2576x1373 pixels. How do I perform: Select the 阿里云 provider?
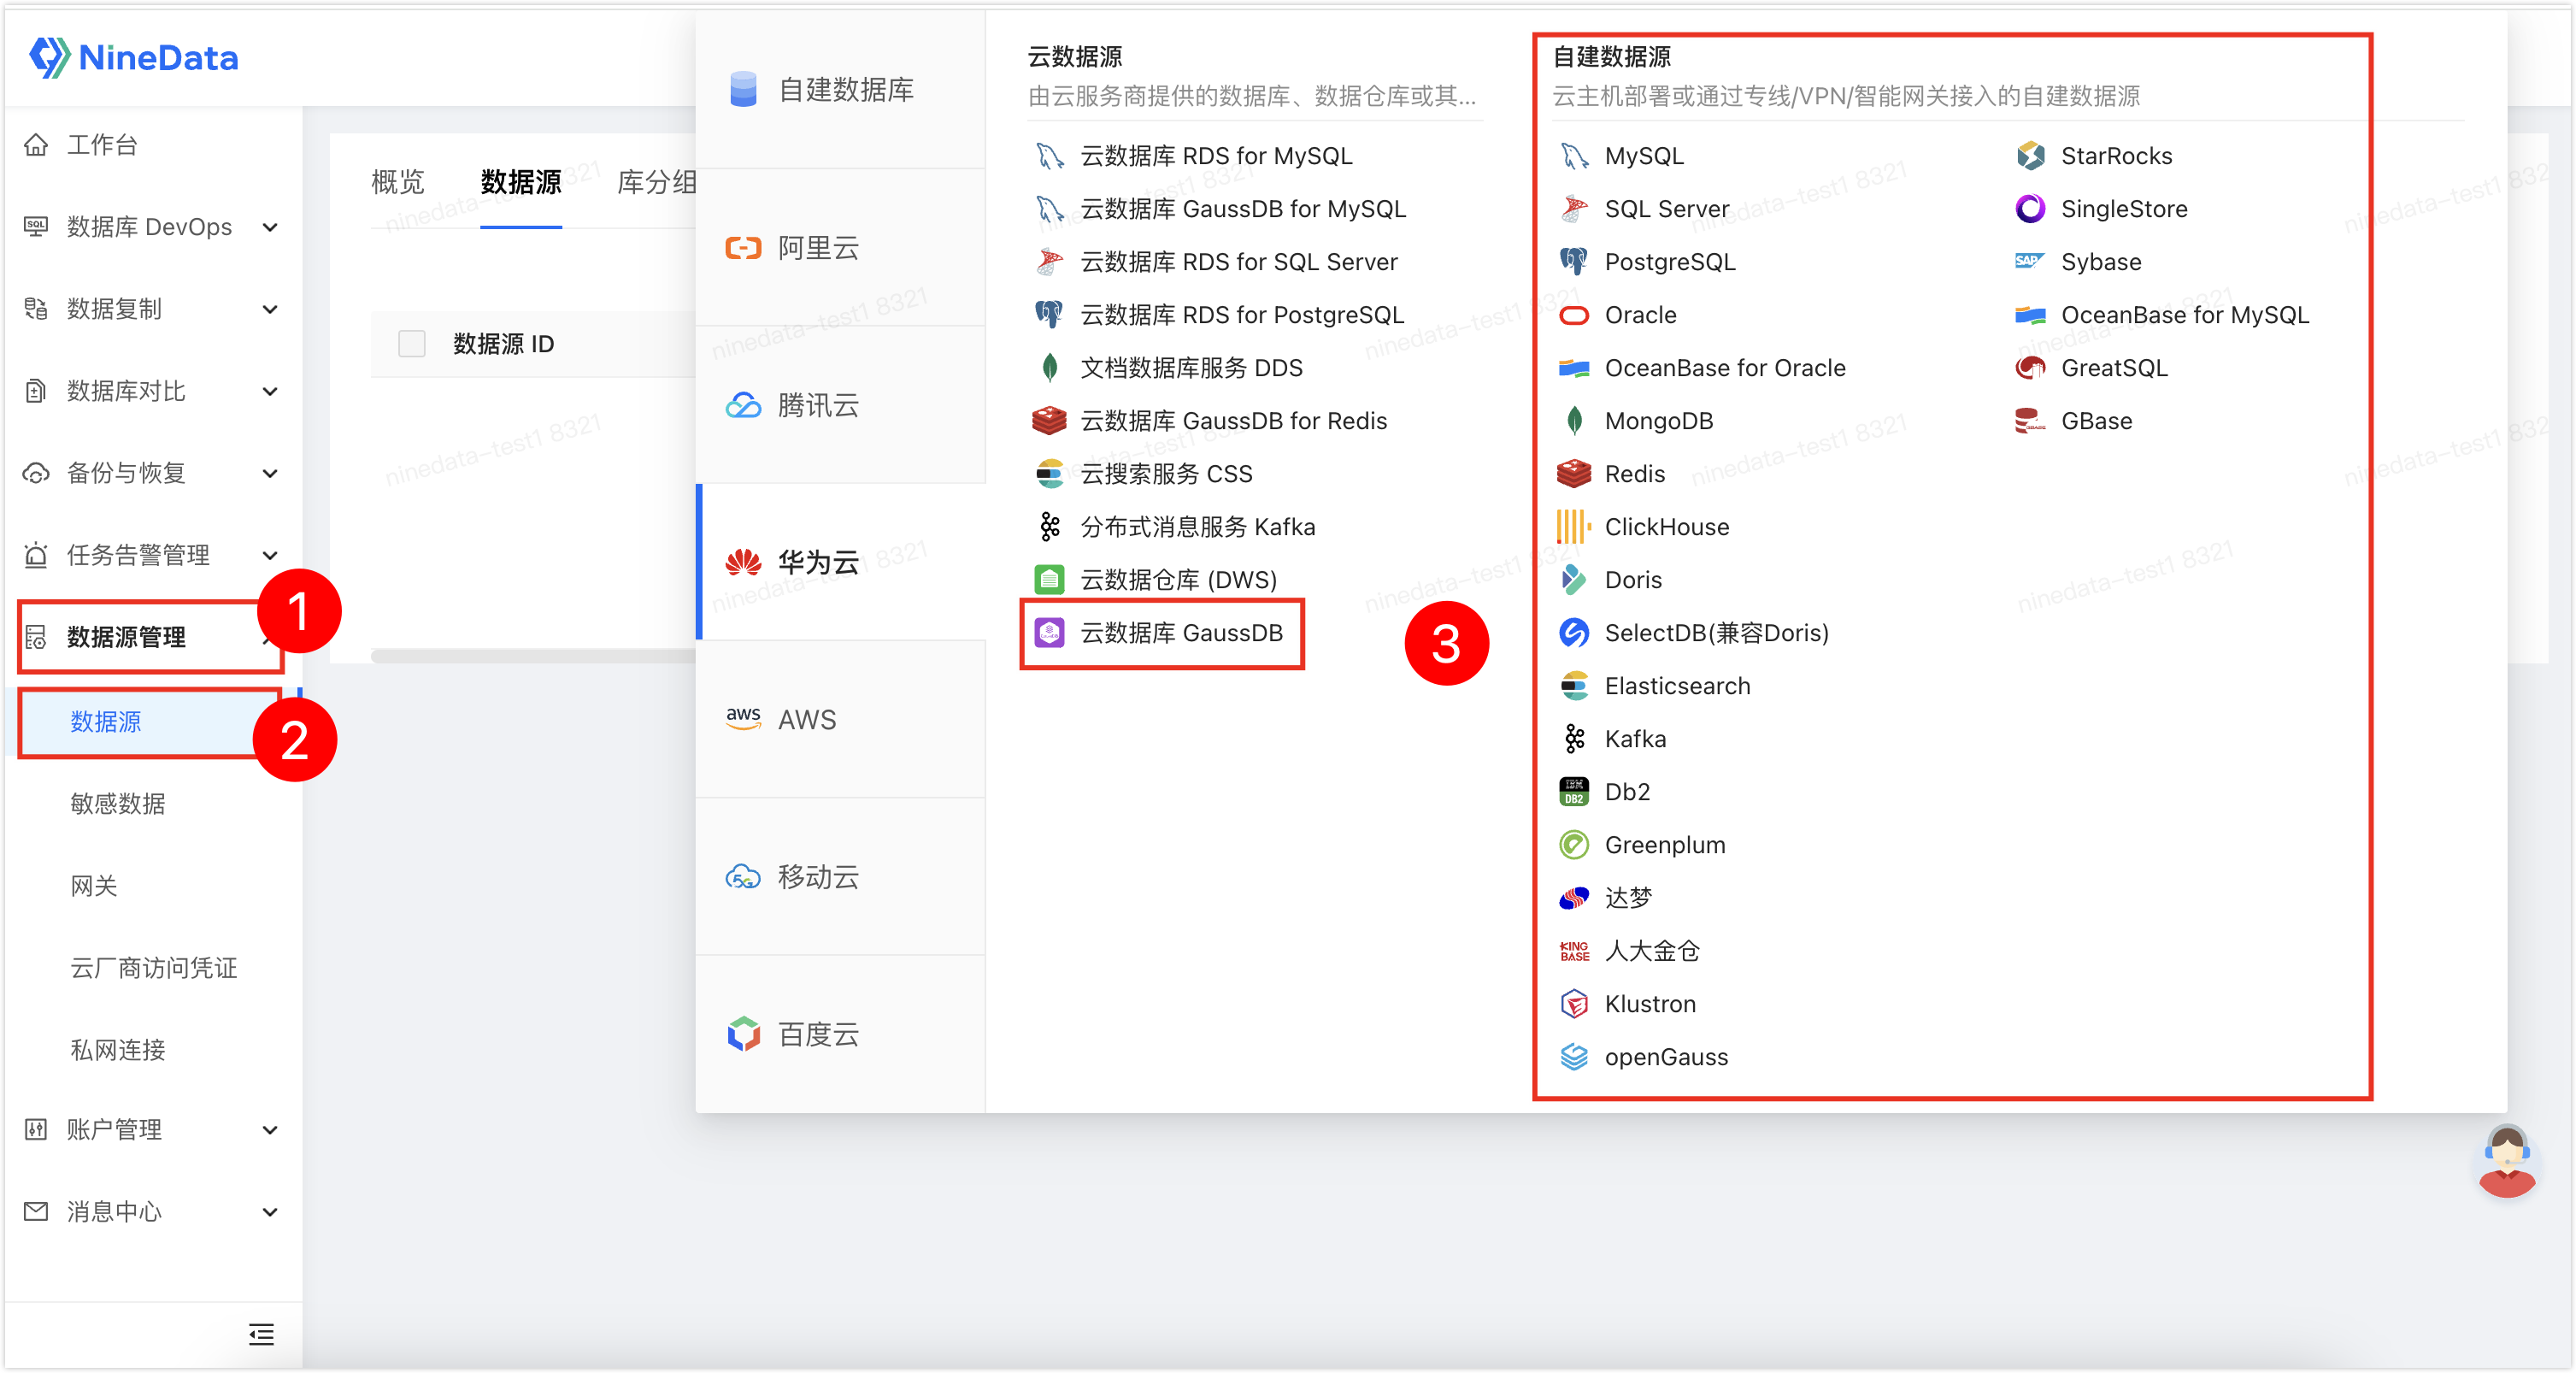pos(840,248)
